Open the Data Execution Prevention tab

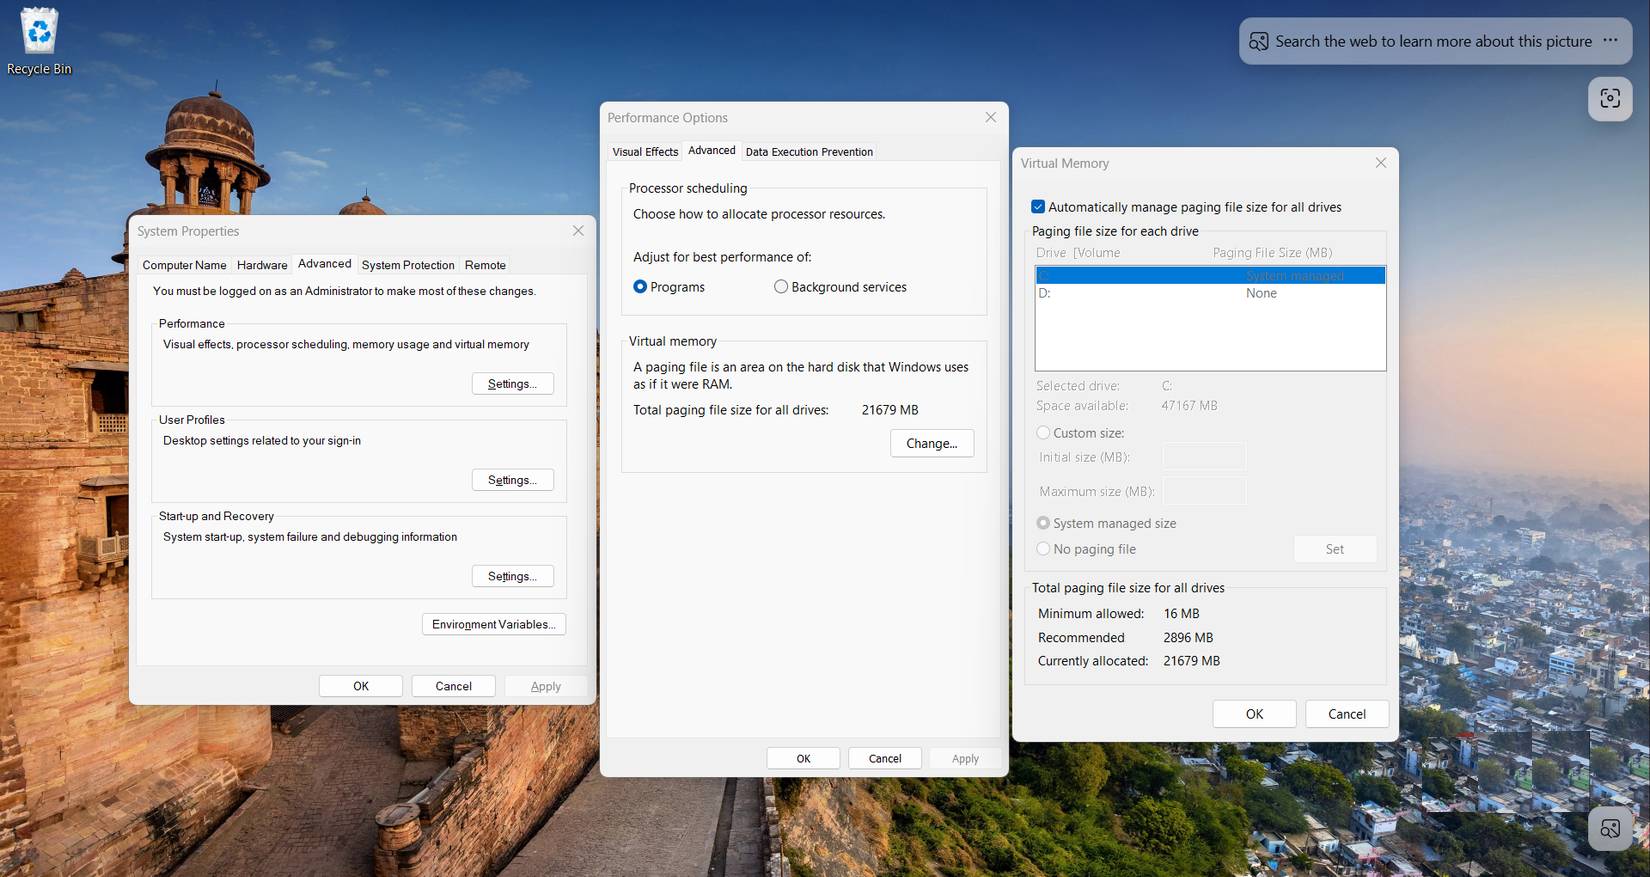pos(809,152)
